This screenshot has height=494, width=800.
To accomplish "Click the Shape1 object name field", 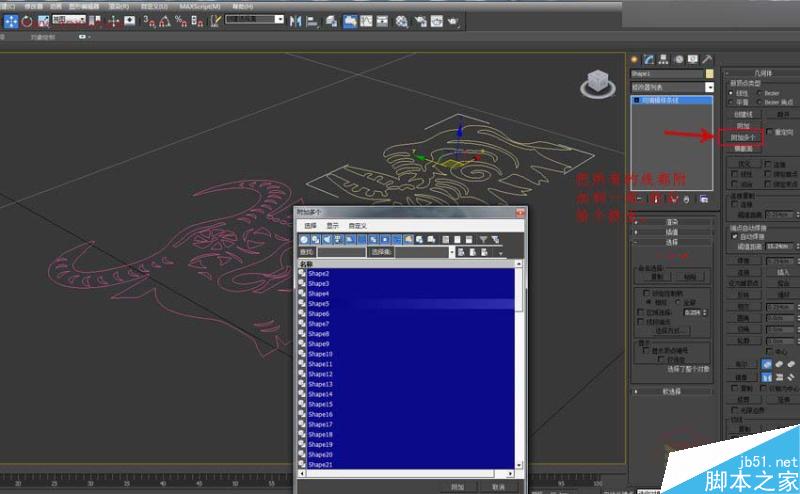I will [667, 74].
